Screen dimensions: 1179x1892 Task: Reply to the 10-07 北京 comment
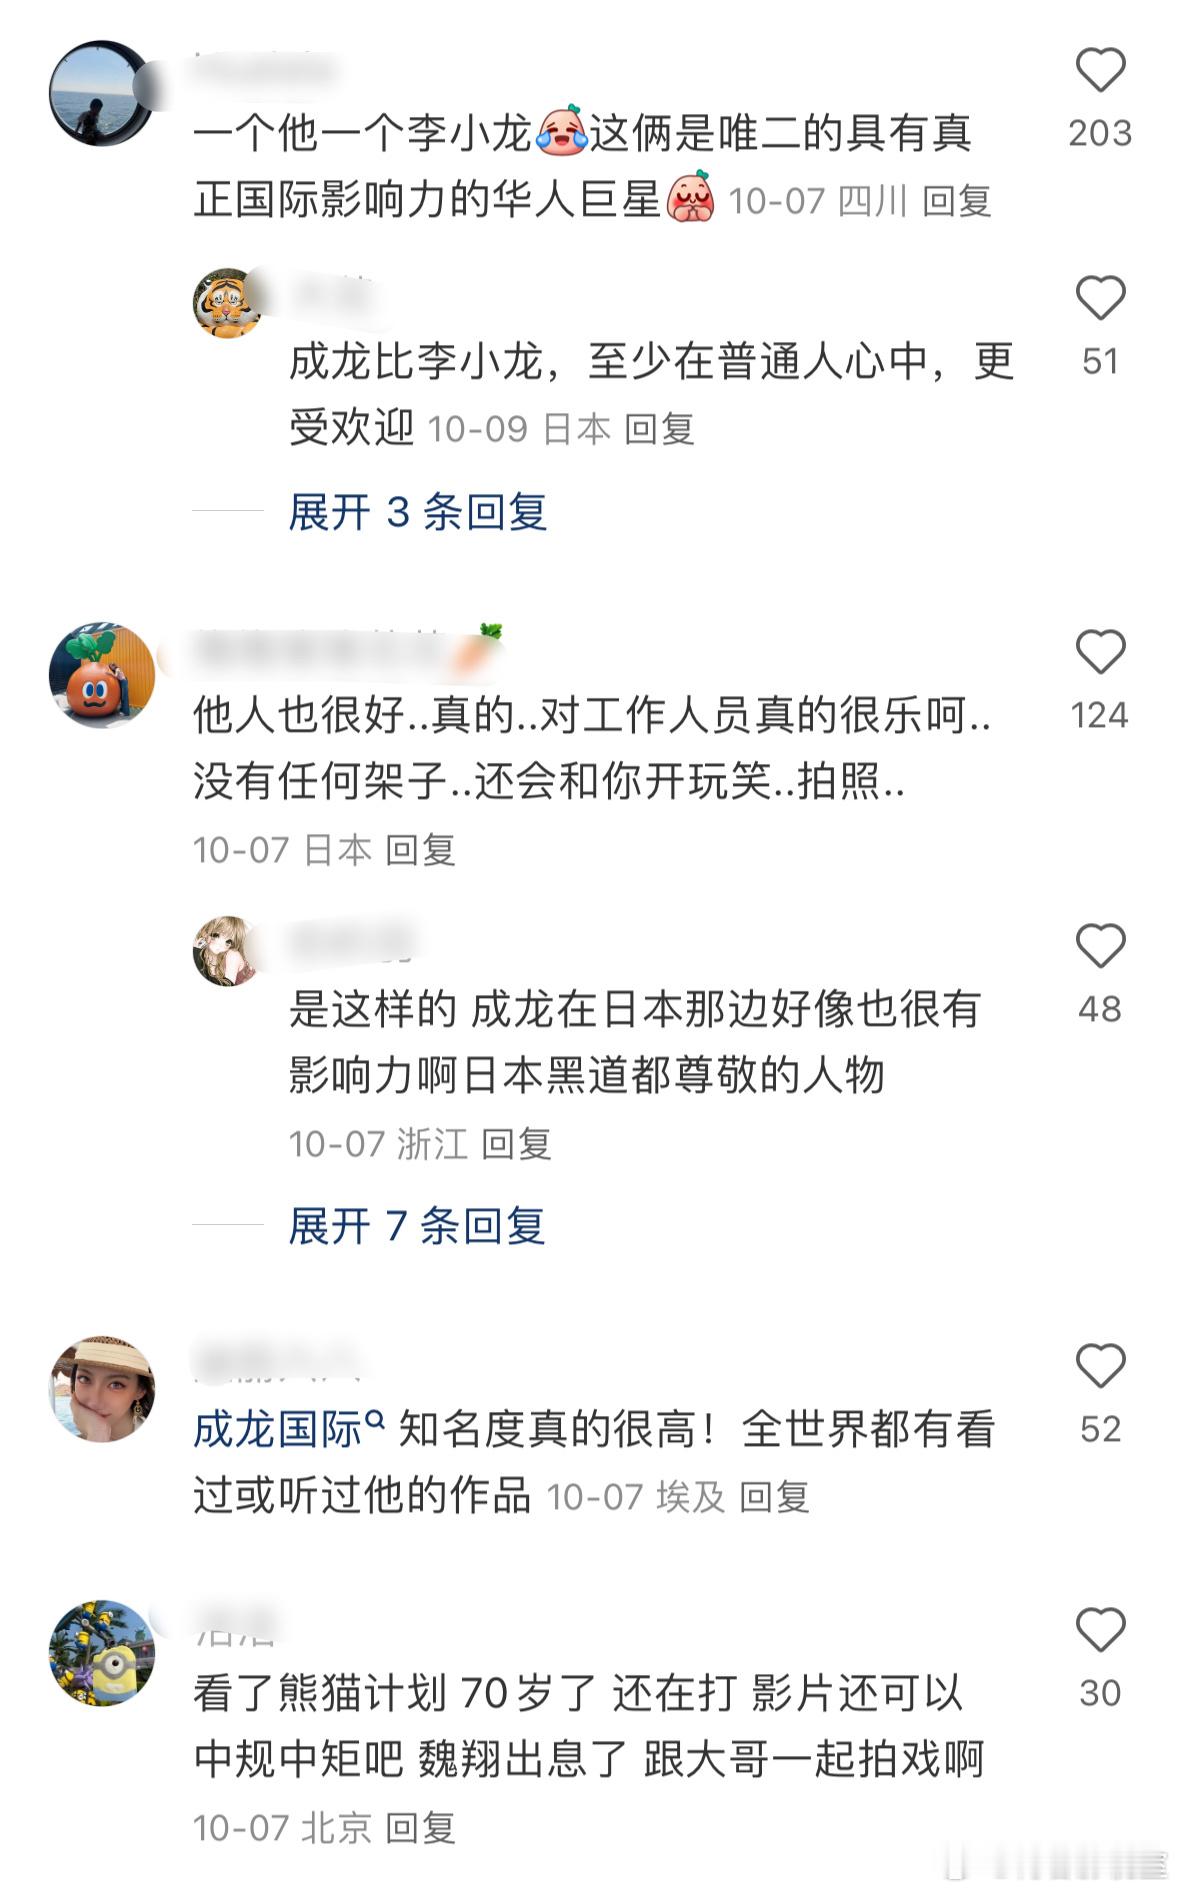click(x=420, y=1828)
